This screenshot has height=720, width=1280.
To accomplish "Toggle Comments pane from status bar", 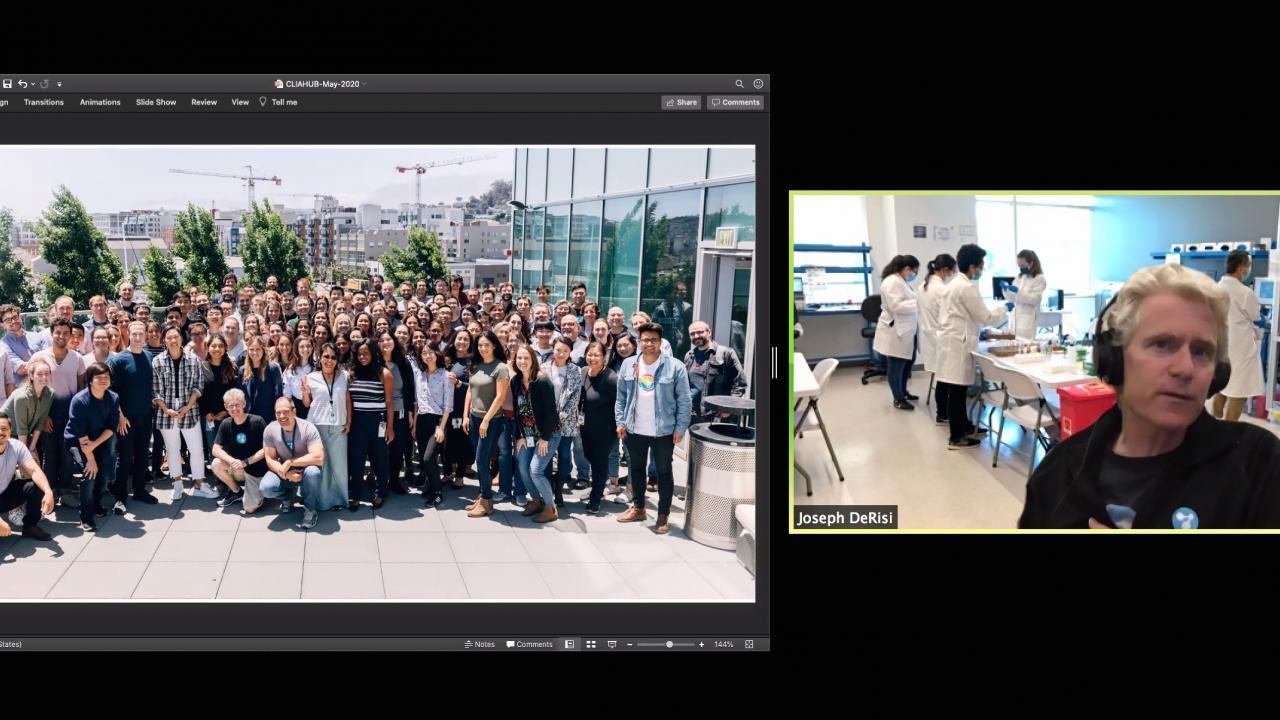I will coord(530,644).
